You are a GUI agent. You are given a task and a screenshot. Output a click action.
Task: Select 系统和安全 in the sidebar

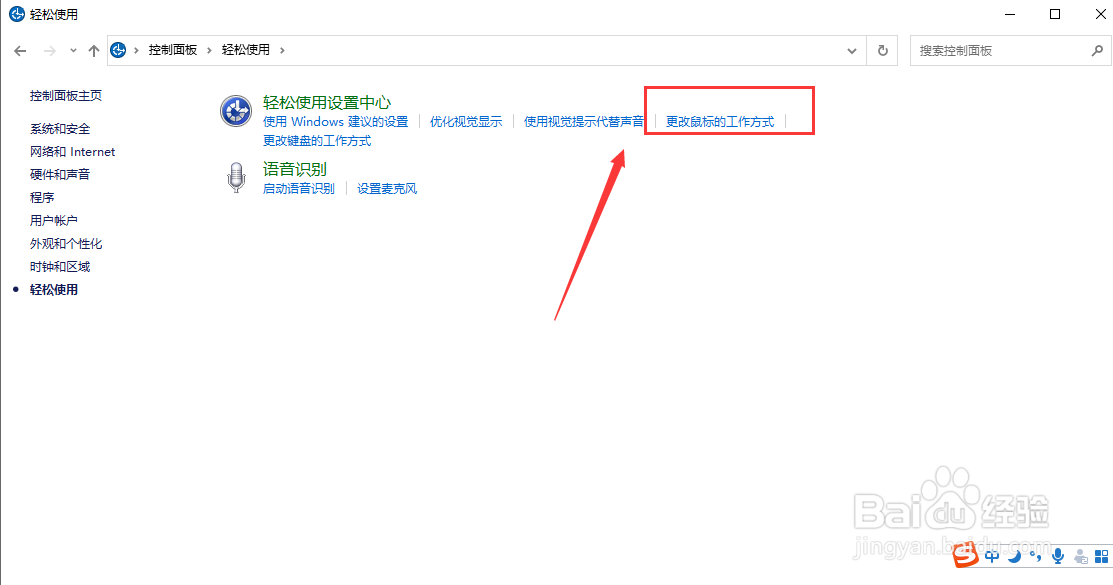point(60,128)
